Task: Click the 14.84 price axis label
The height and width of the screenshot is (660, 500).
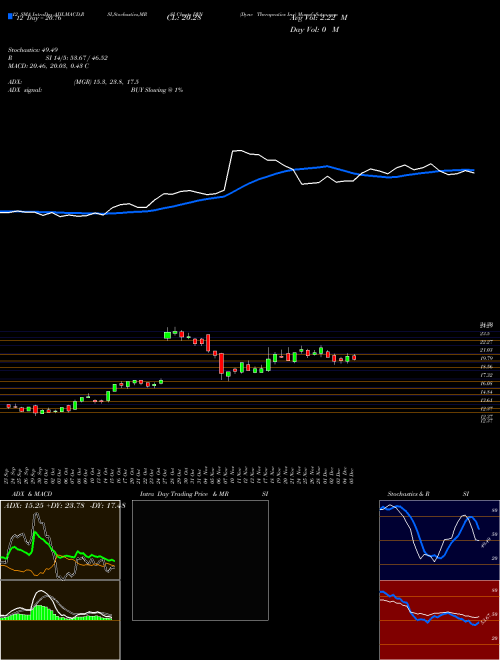Action: click(x=487, y=392)
